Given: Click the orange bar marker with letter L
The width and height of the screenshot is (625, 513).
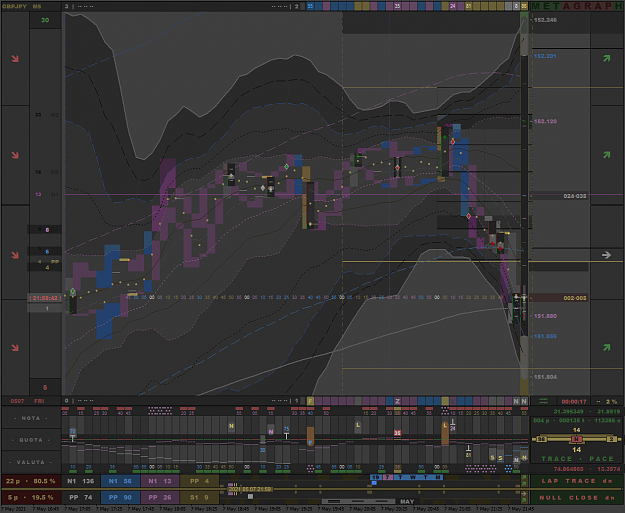Looking at the screenshot, I should (x=445, y=433).
